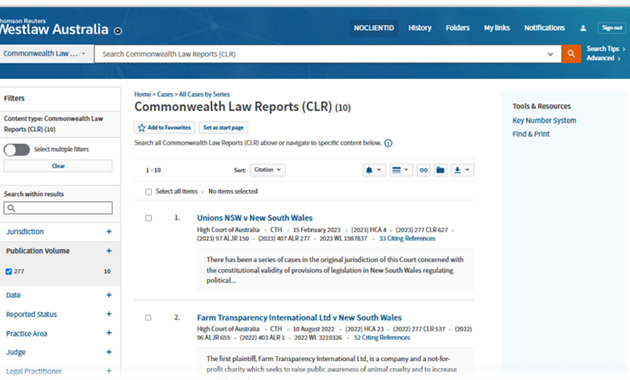Screen dimensions: 630x380
Task: Select checkbox for Farm Transparency International case
Action: (x=148, y=318)
